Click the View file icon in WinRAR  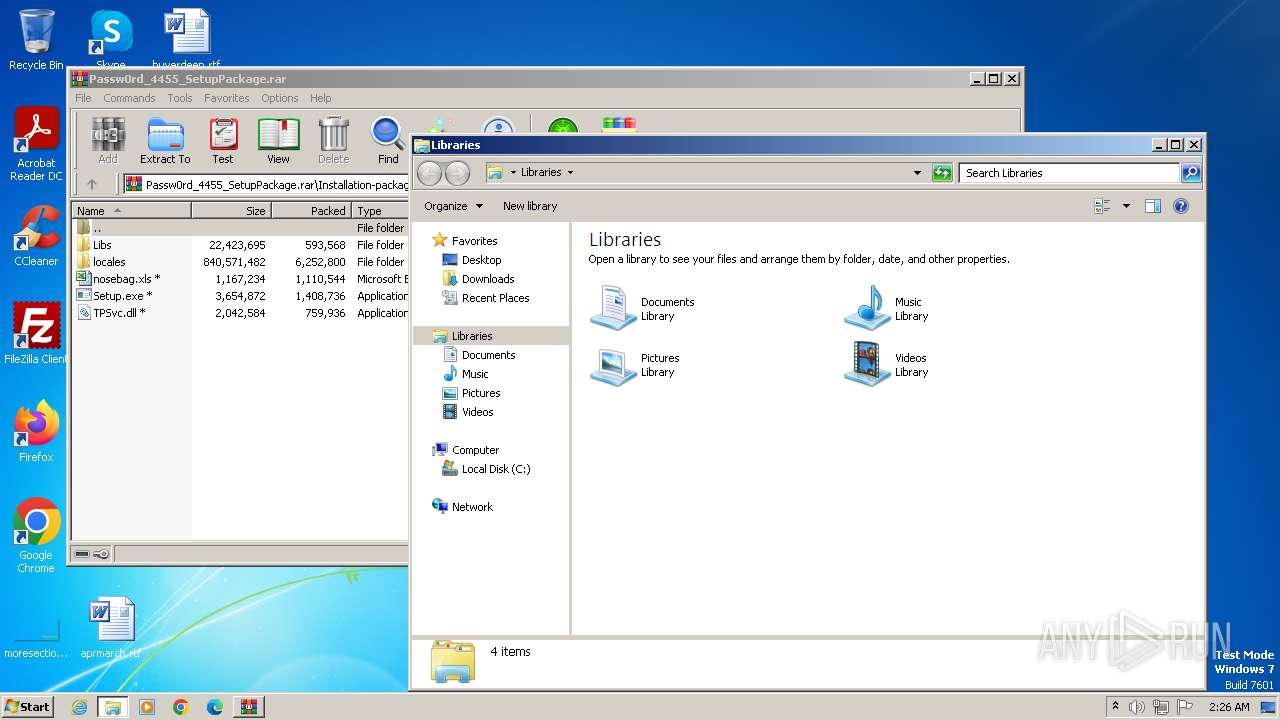coord(278,140)
